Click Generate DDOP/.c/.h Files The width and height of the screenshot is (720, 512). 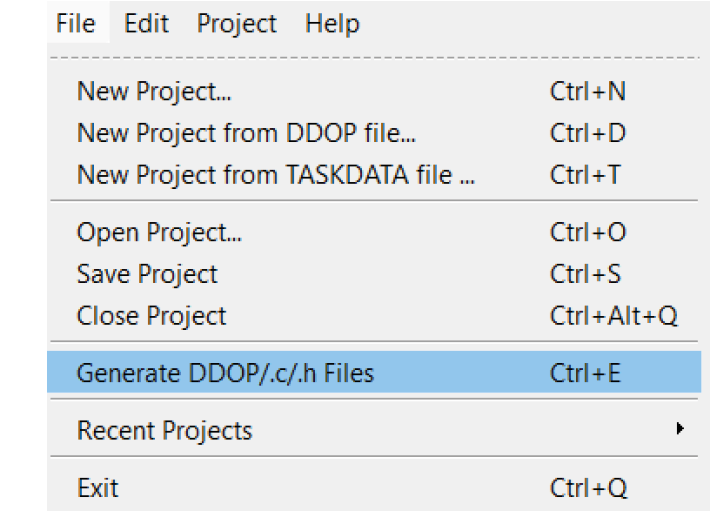coord(374,372)
